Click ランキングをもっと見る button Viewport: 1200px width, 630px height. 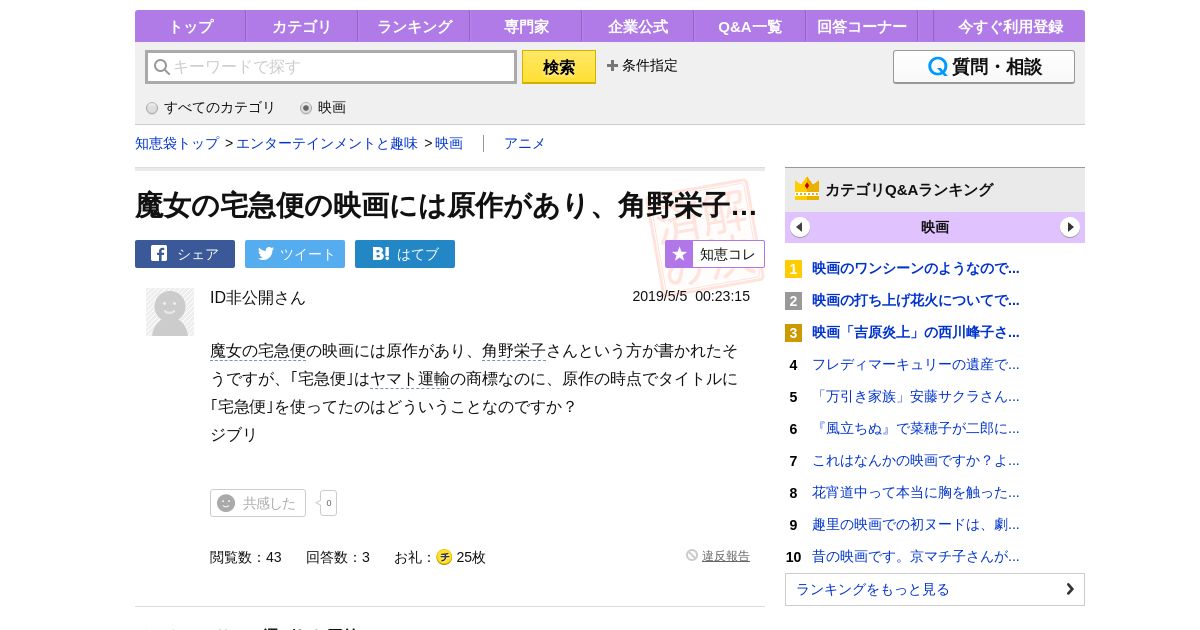pyautogui.click(x=935, y=589)
